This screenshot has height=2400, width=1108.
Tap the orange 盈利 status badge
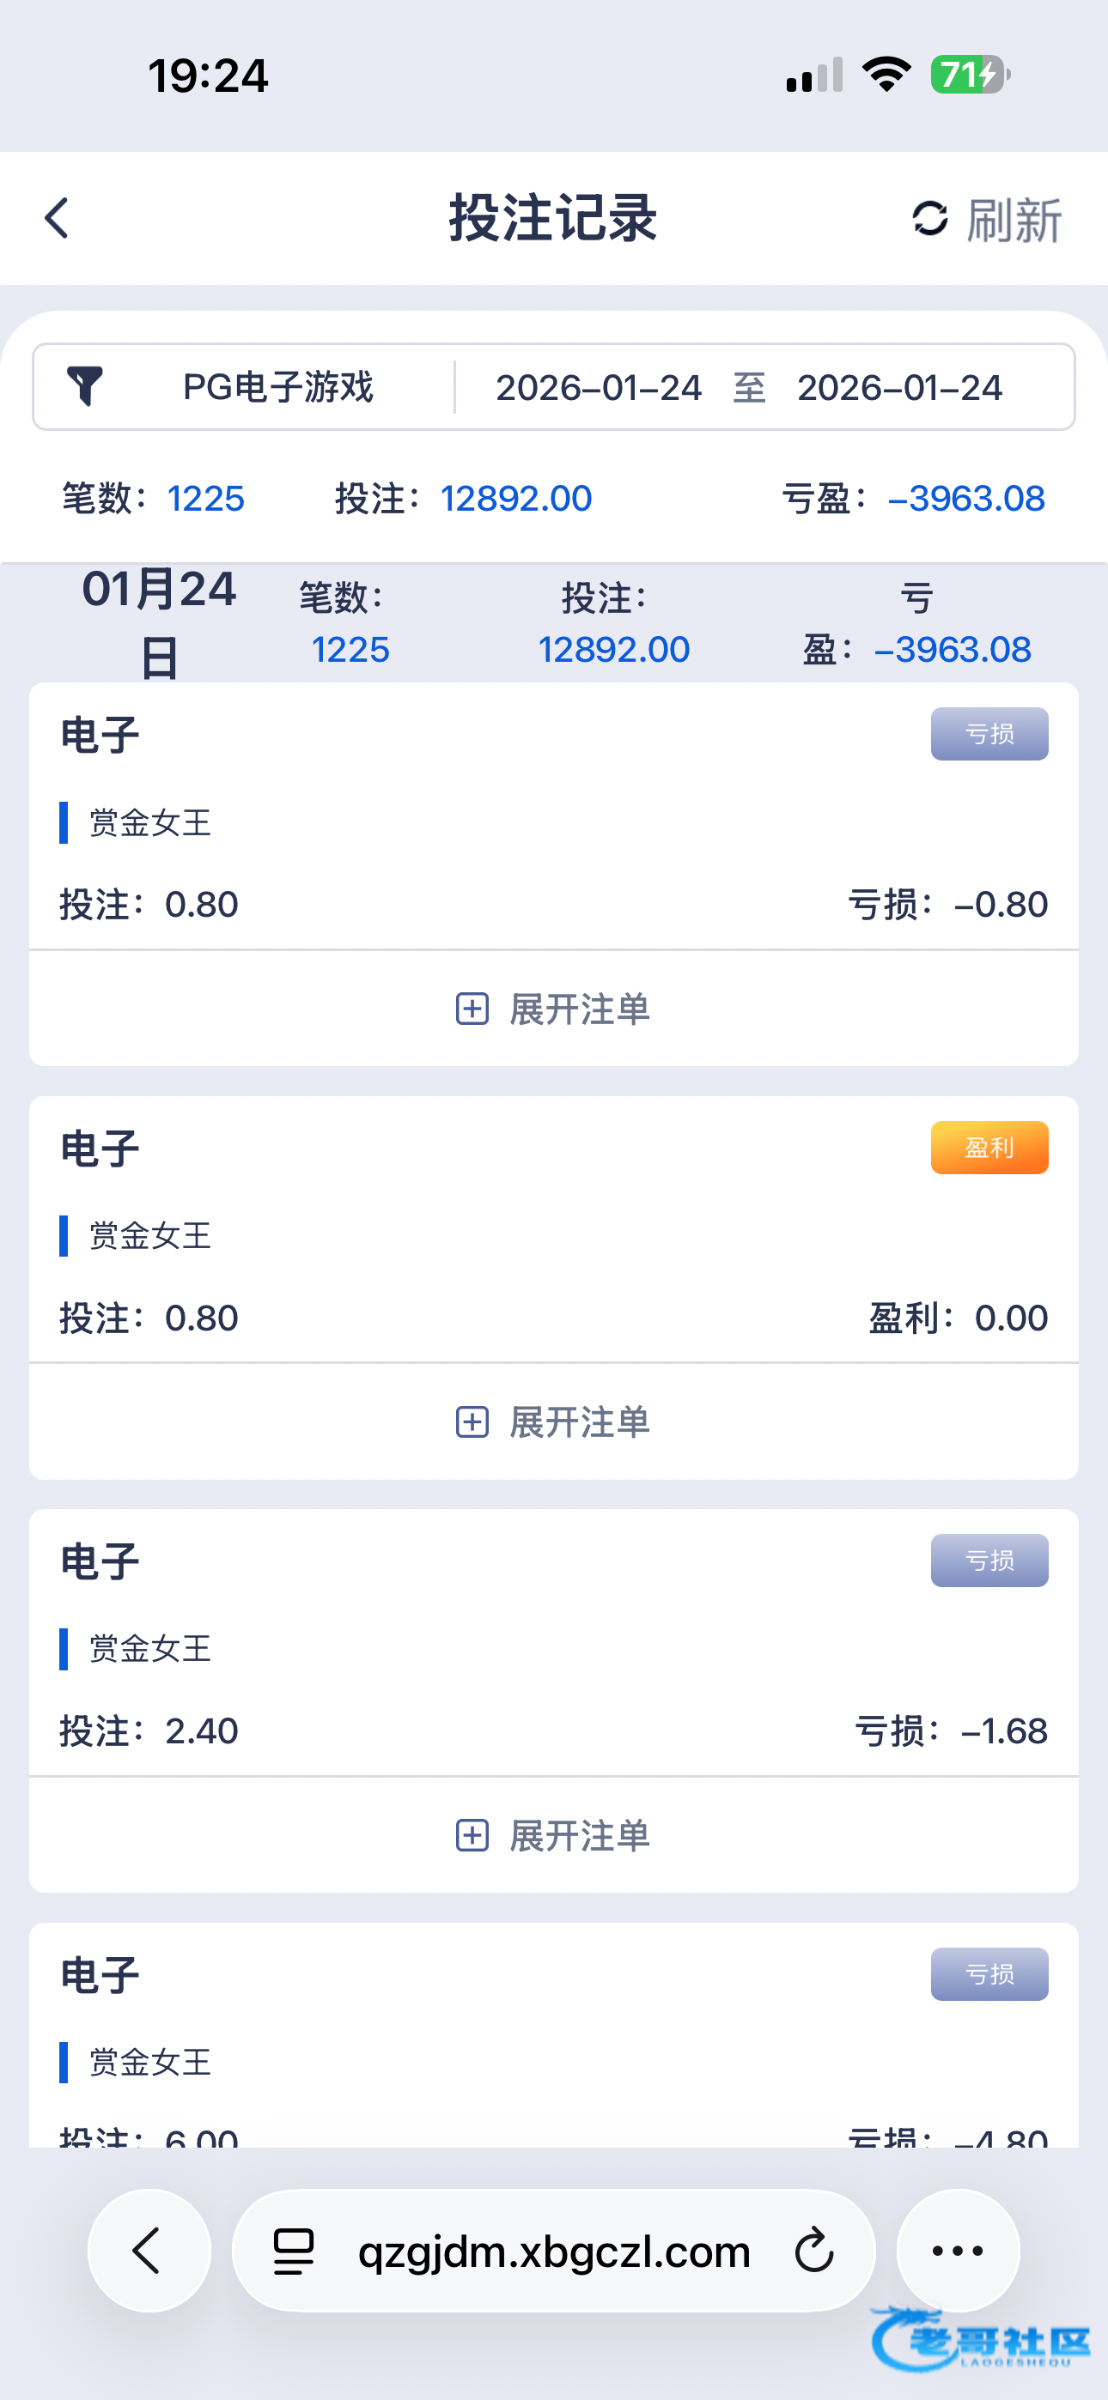989,1147
